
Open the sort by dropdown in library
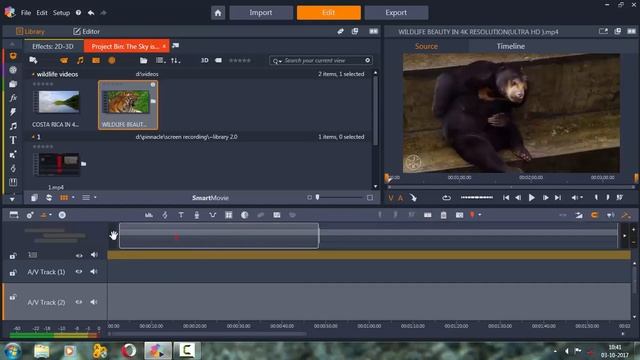pos(176,60)
